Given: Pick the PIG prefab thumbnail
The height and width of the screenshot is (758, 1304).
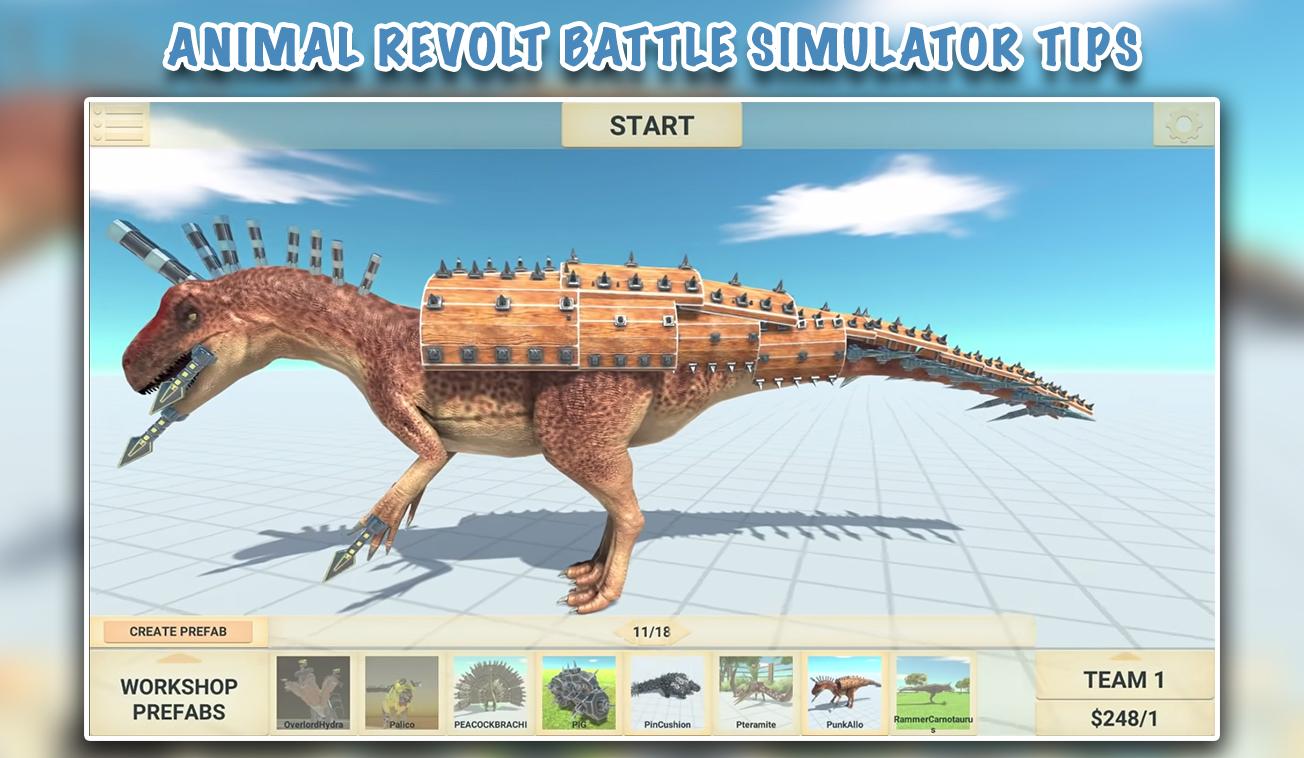Looking at the screenshot, I should click(579, 693).
